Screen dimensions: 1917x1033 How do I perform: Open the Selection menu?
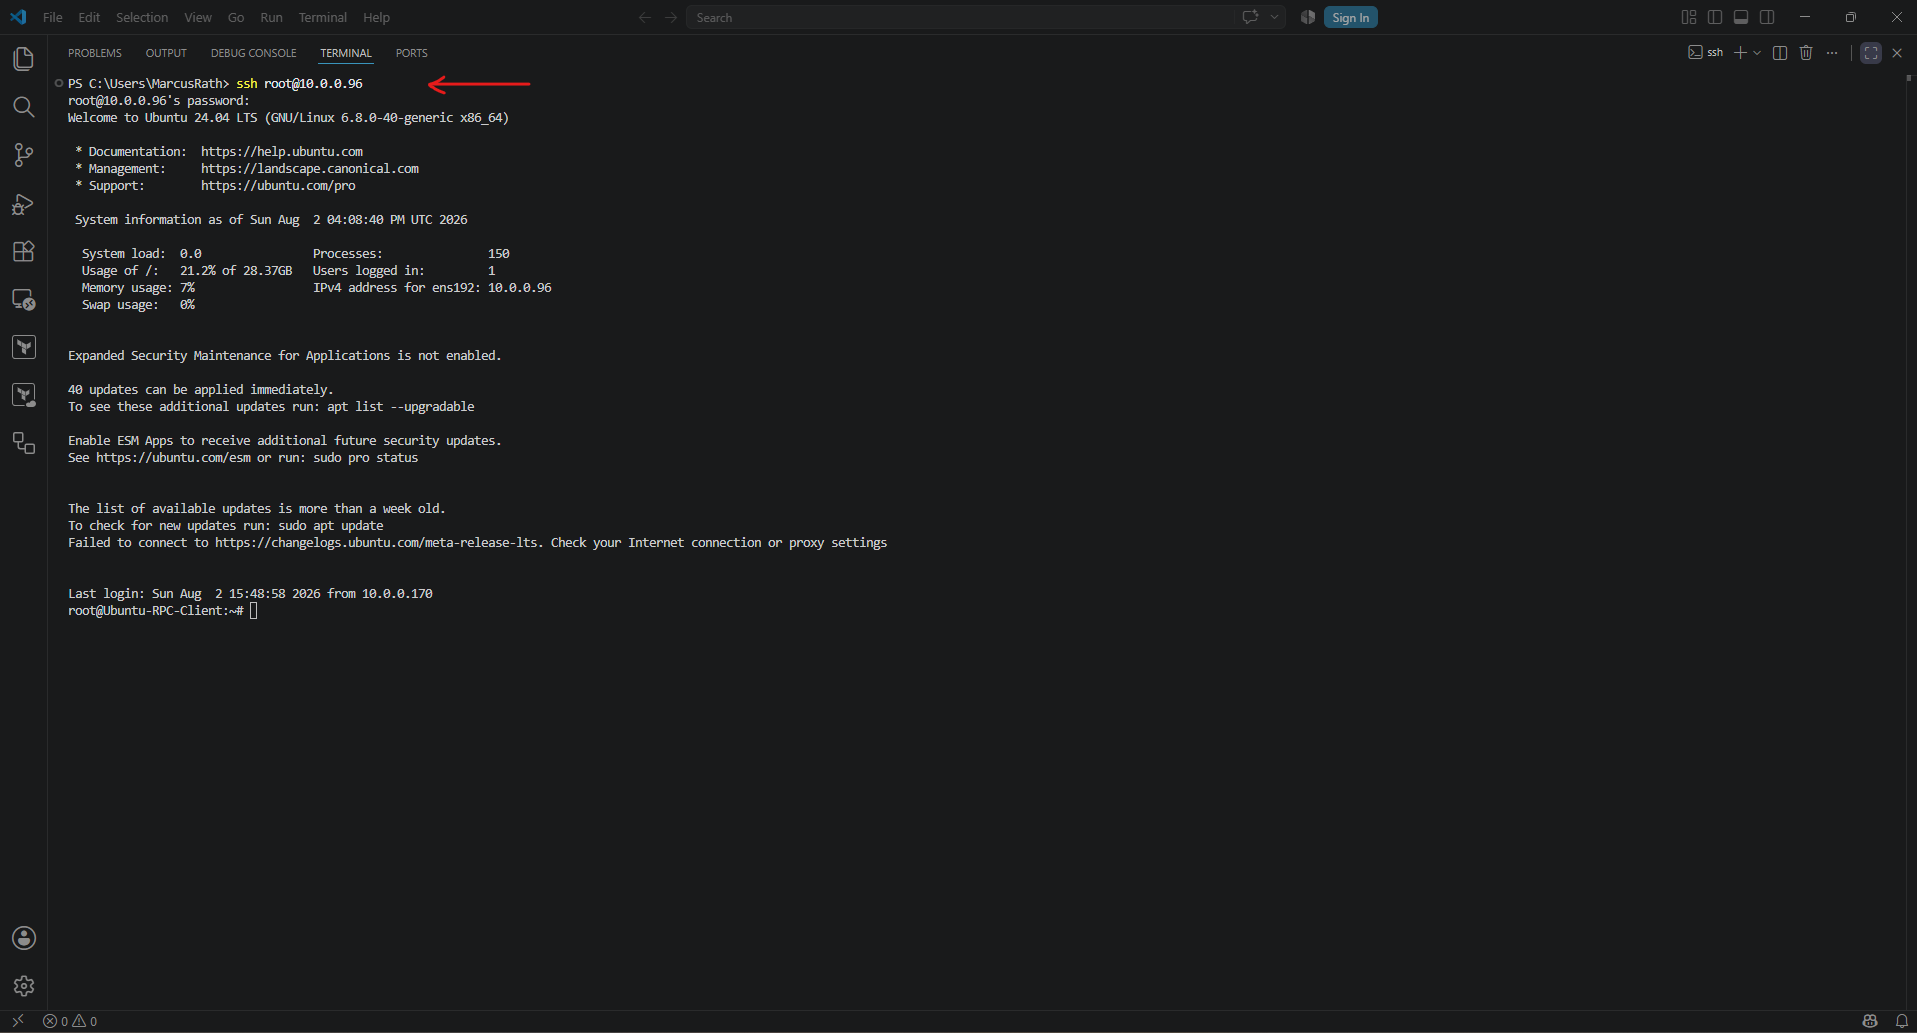point(142,17)
